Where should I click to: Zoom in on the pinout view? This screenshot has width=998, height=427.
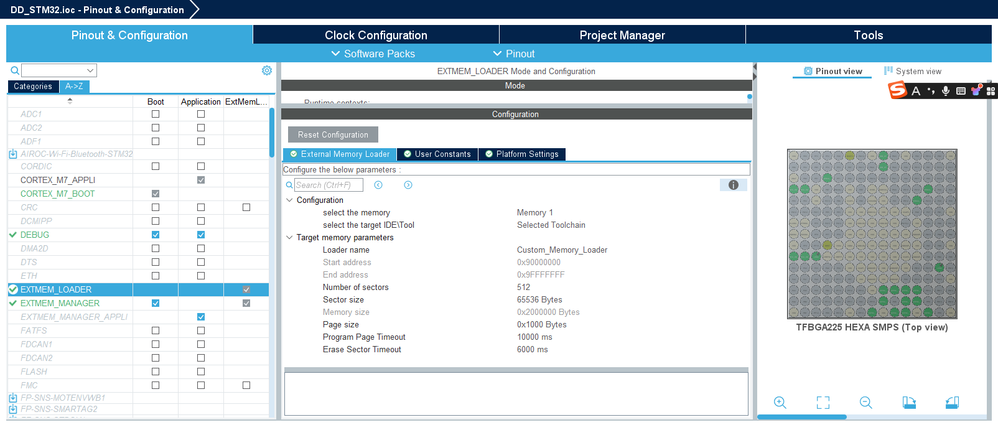click(x=780, y=402)
